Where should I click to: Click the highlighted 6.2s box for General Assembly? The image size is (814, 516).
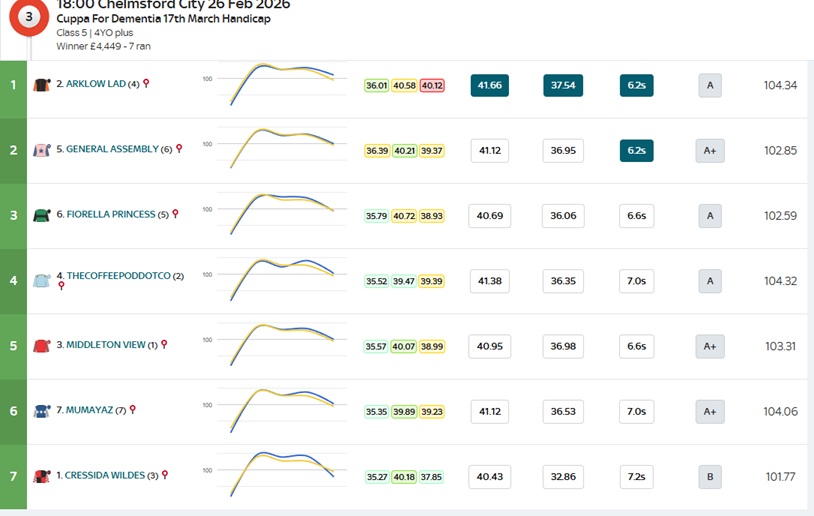click(636, 150)
